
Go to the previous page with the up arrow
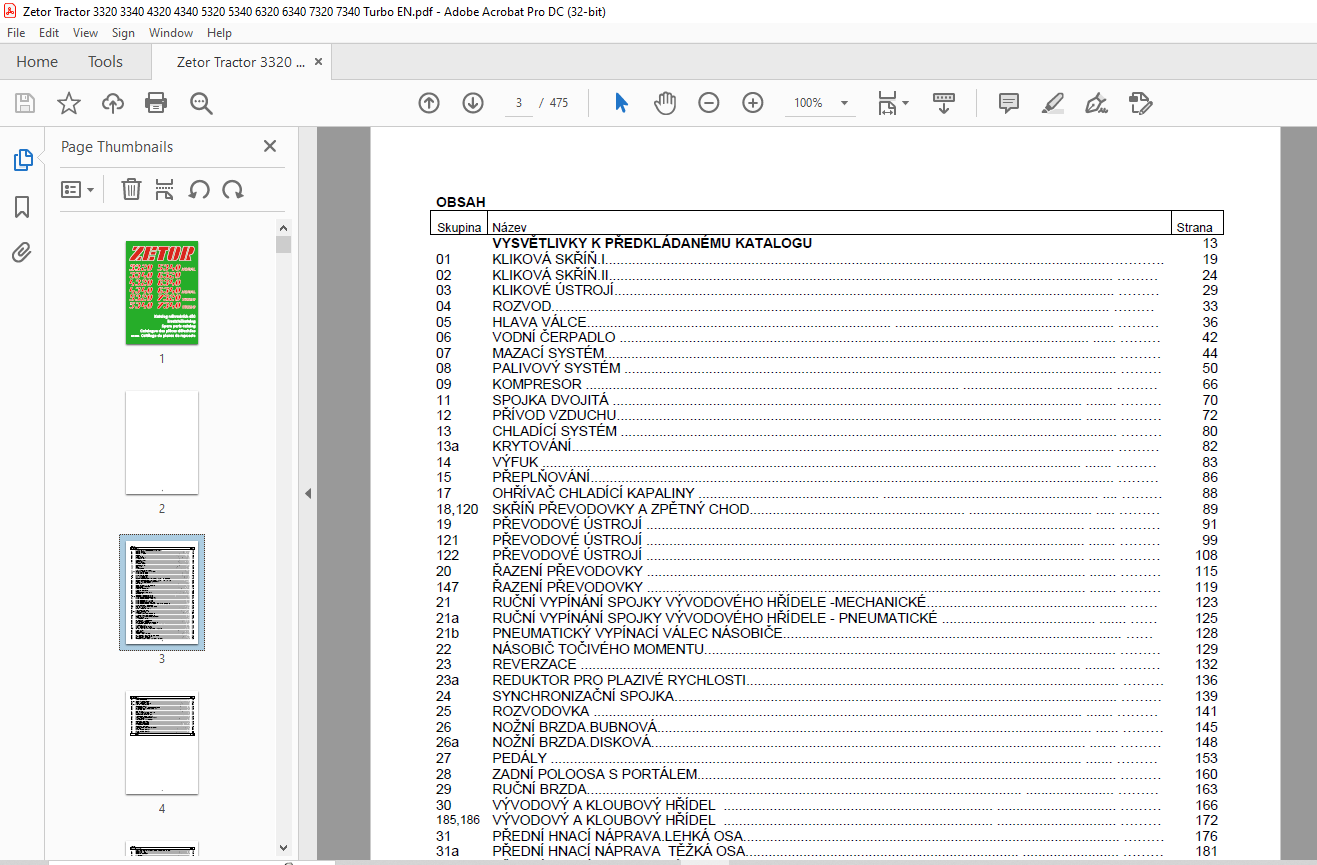pyautogui.click(x=429, y=103)
